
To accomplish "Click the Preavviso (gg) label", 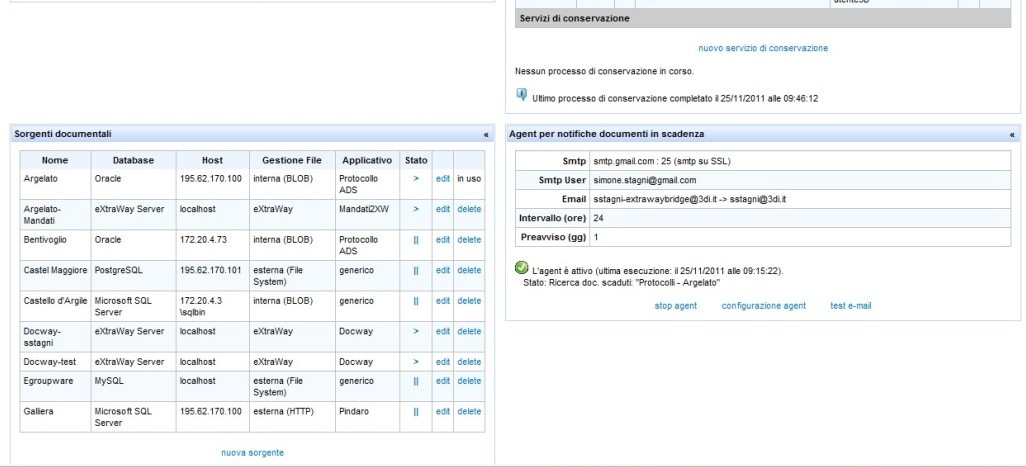I will 553,237.
